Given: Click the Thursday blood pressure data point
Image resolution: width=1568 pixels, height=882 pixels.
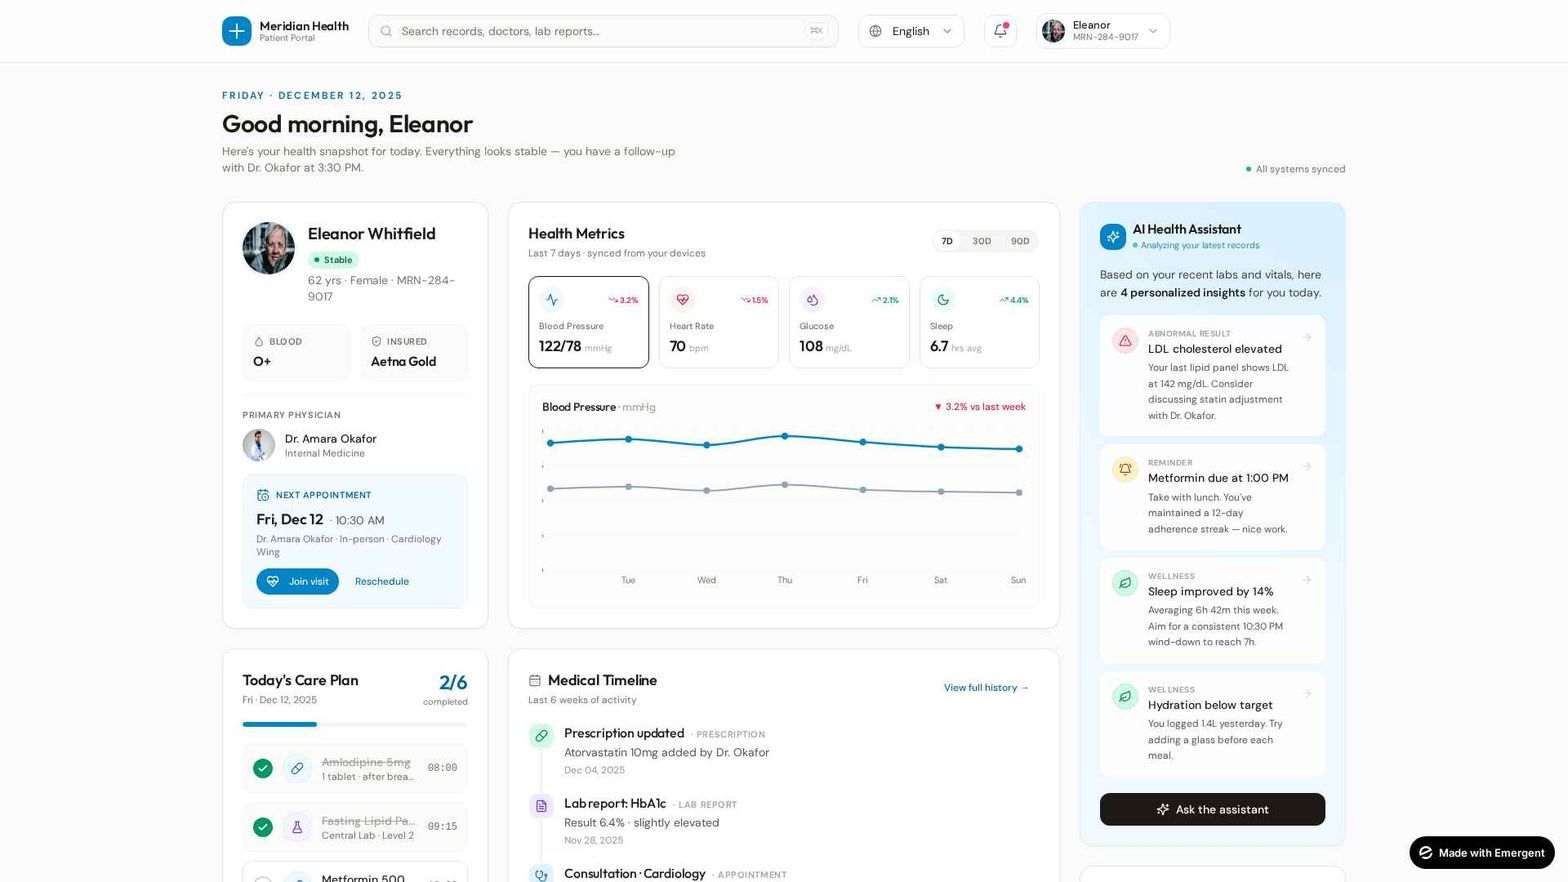Looking at the screenshot, I should tap(785, 436).
